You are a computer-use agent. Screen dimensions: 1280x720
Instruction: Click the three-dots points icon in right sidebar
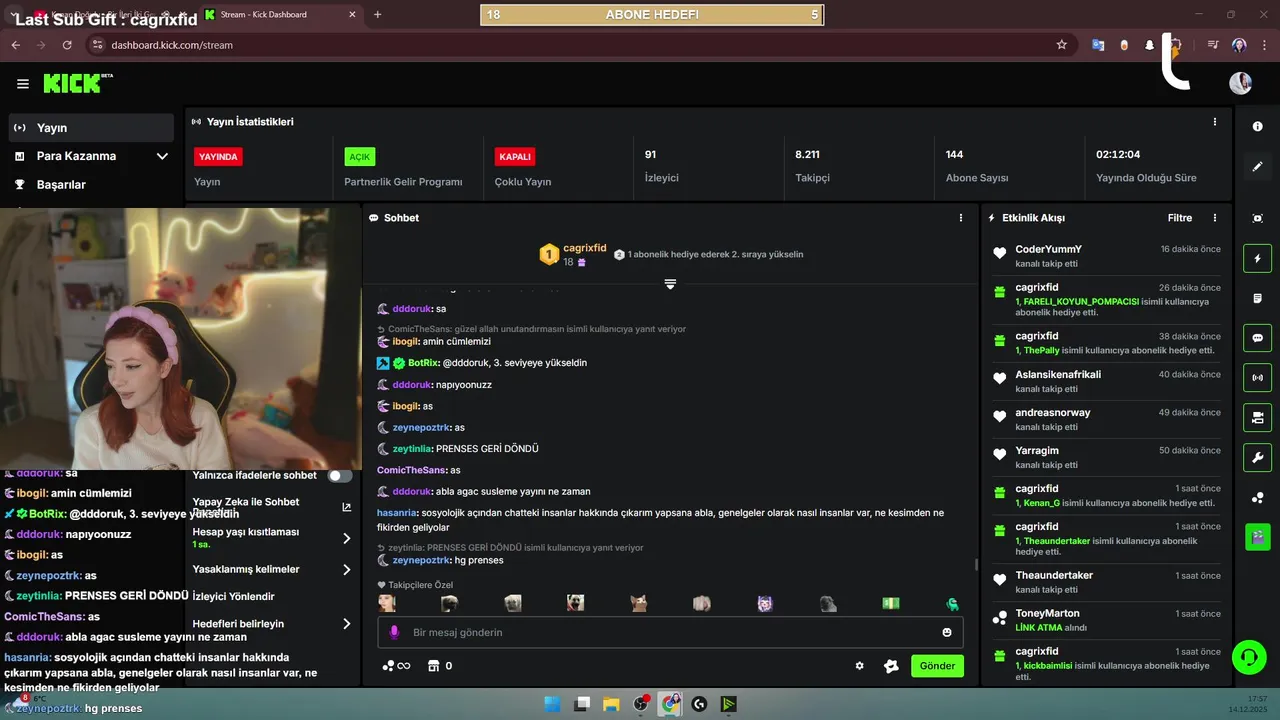(1257, 498)
